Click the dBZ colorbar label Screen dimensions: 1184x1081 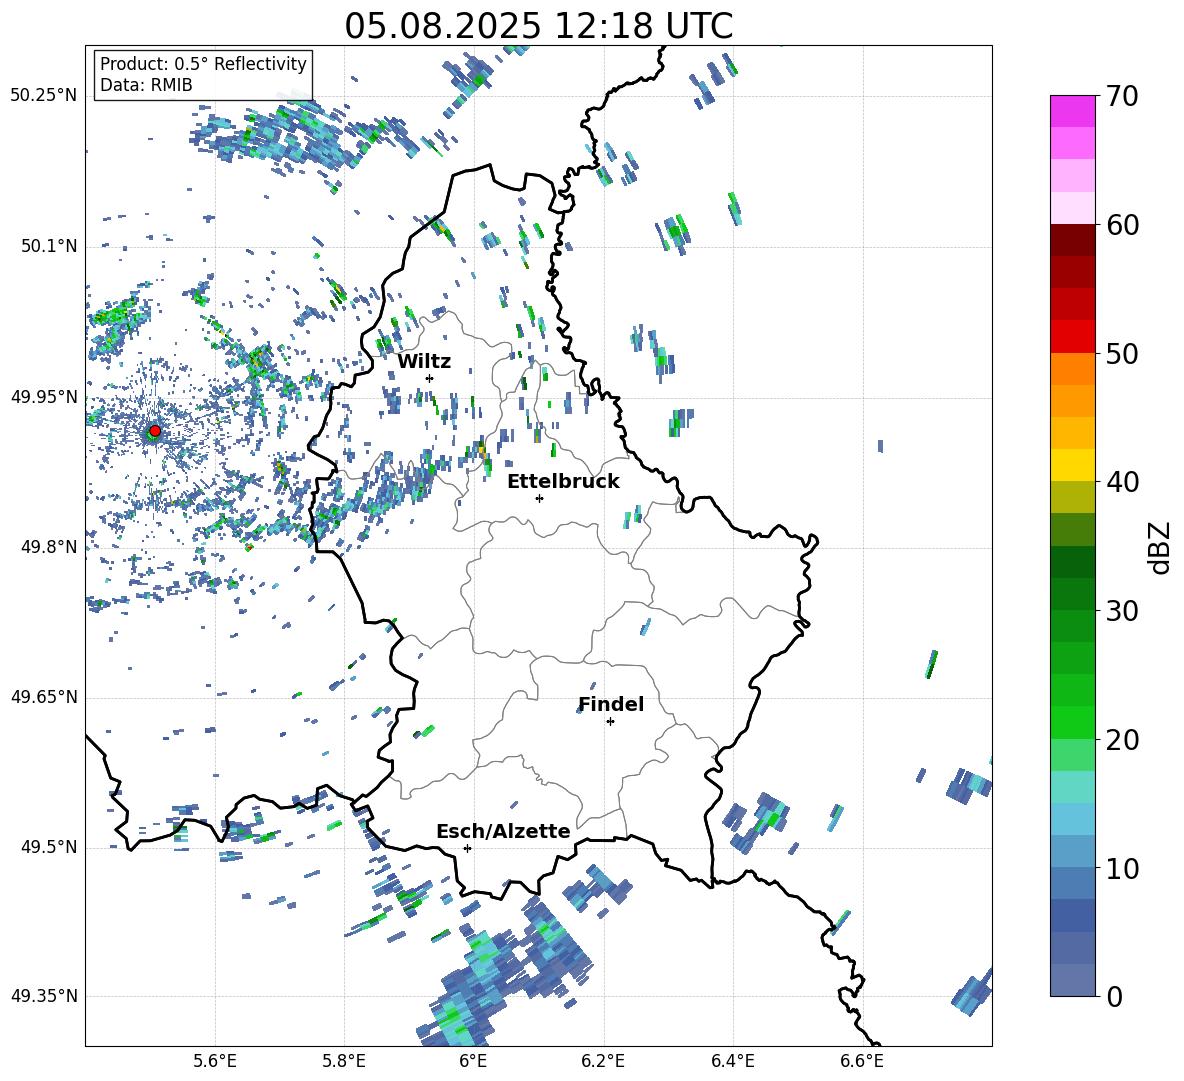(1161, 547)
